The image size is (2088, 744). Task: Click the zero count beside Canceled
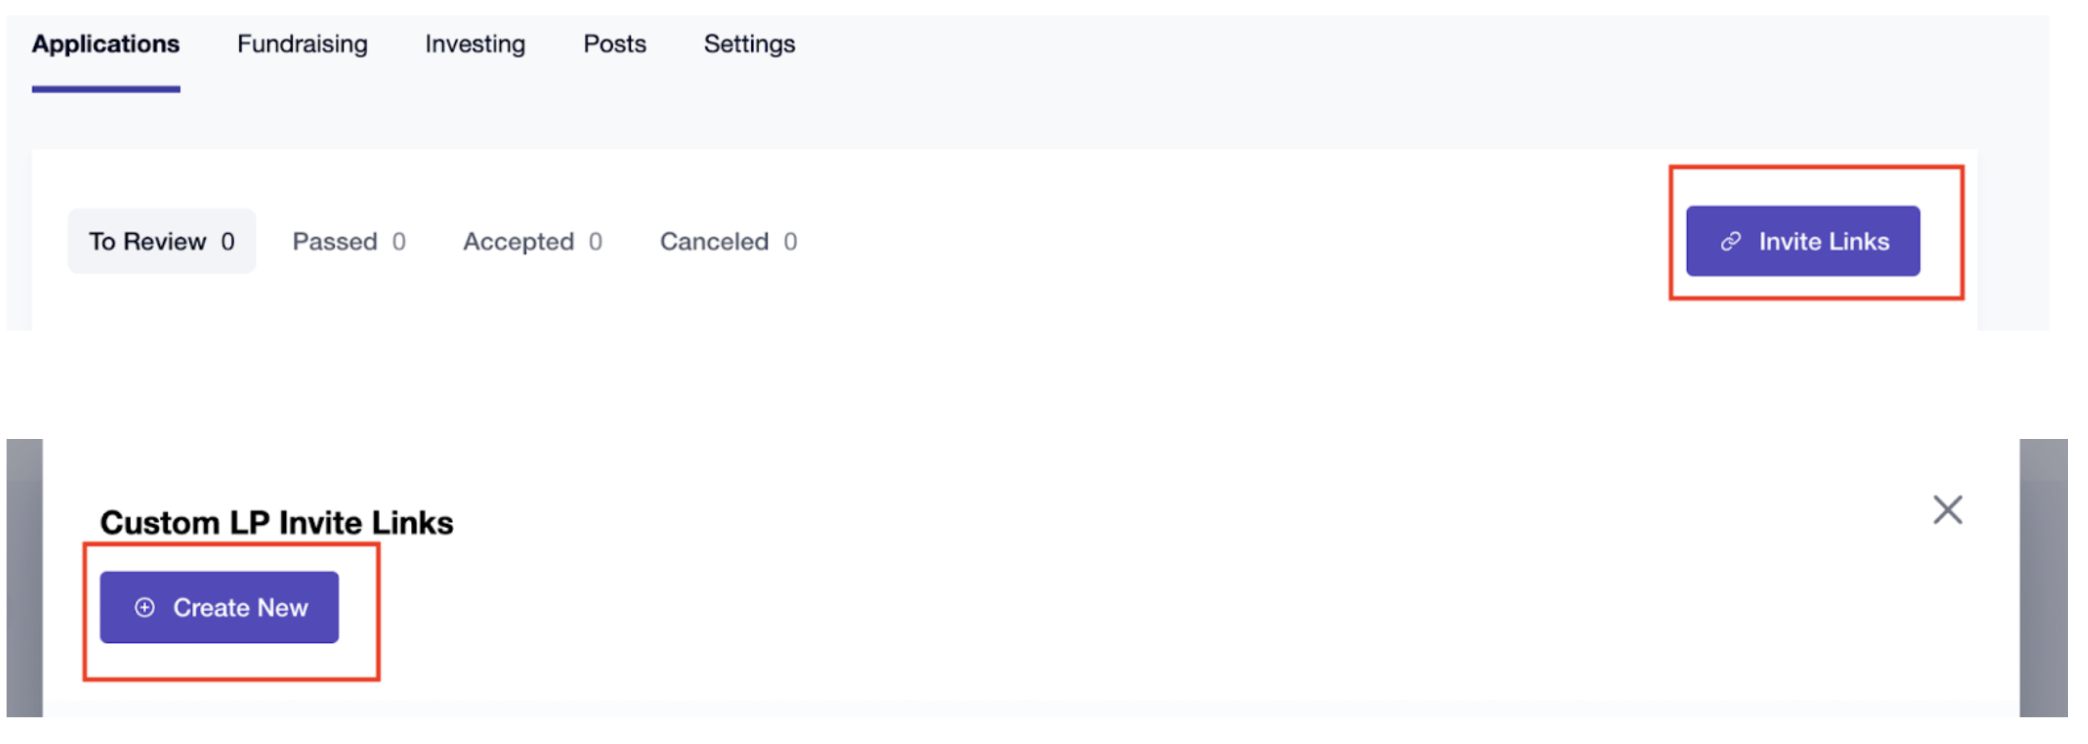(x=790, y=241)
